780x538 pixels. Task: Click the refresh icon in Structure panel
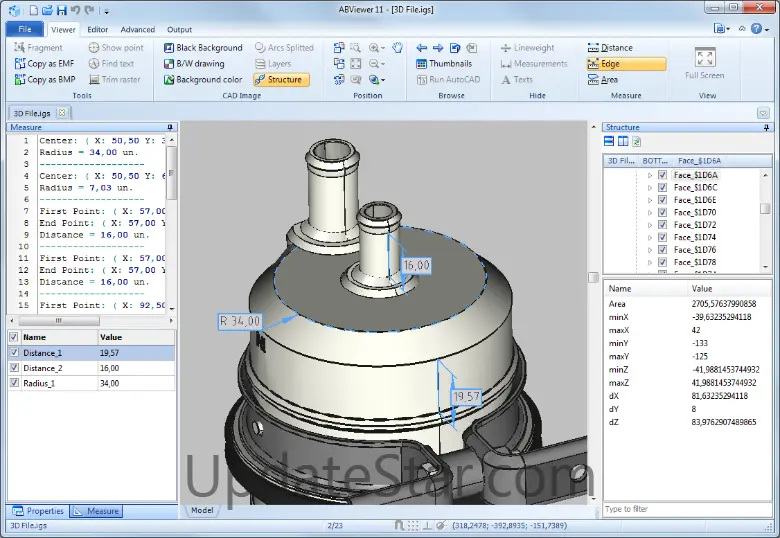636,142
